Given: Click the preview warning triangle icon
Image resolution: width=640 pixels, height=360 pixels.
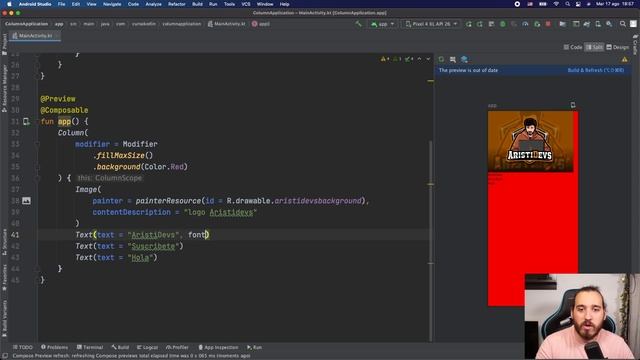Looking at the screenshot, I should tap(624, 60).
